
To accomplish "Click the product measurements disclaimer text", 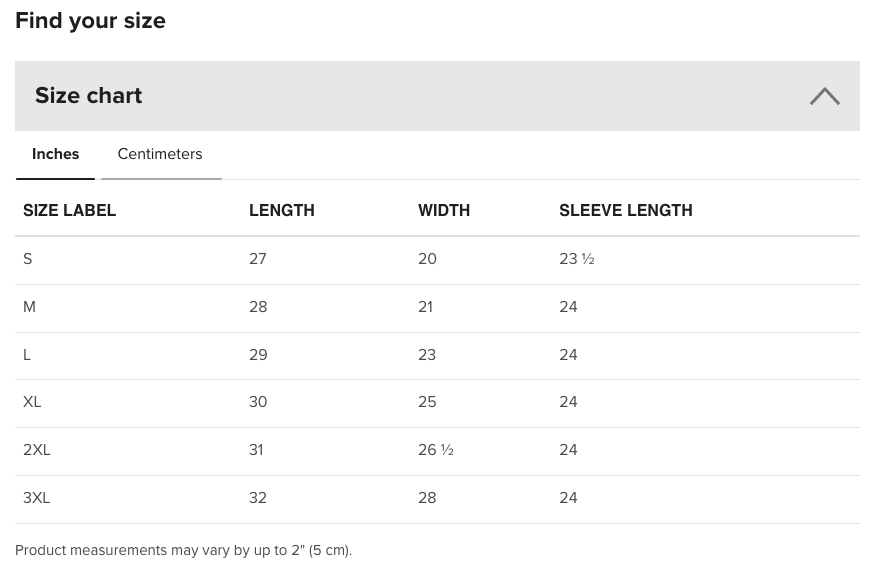I will pos(183,550).
